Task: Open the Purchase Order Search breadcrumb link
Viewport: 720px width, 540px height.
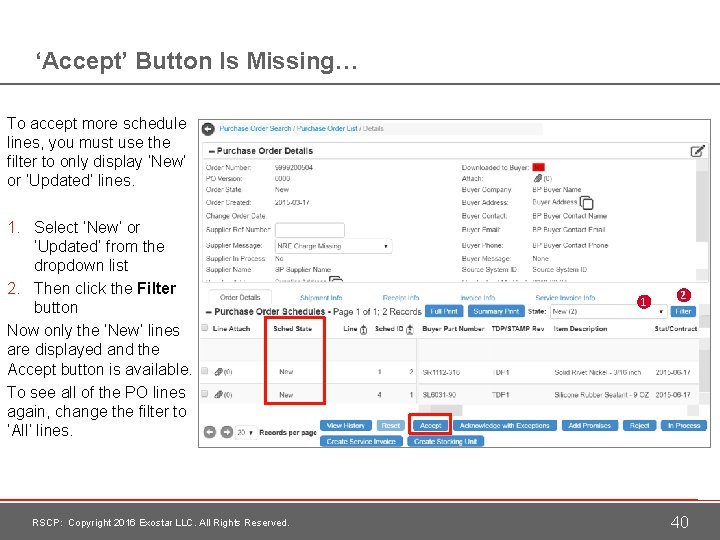Action: point(255,129)
